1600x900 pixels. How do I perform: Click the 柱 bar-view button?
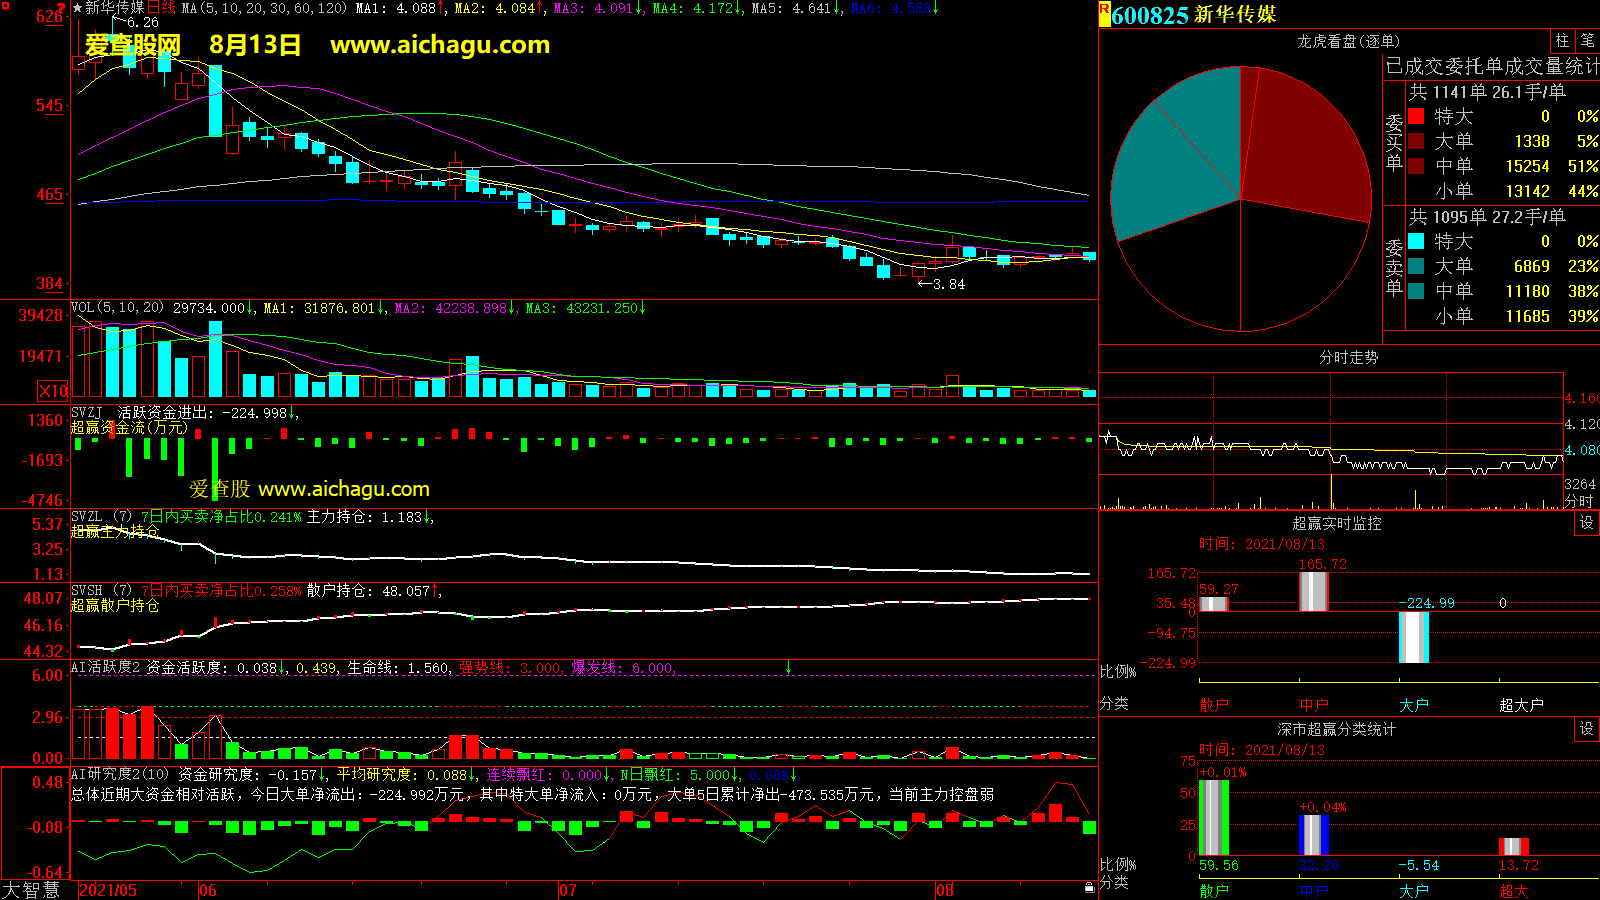pyautogui.click(x=1562, y=41)
